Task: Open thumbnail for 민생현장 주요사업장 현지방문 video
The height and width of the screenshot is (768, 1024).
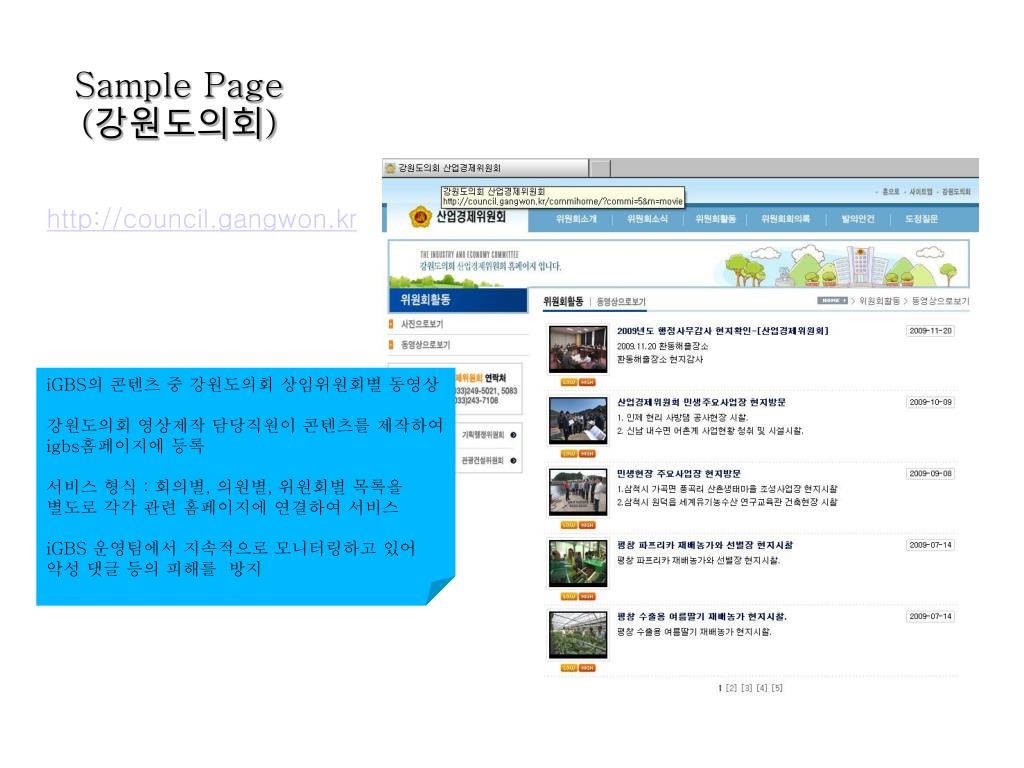Action: 578,492
